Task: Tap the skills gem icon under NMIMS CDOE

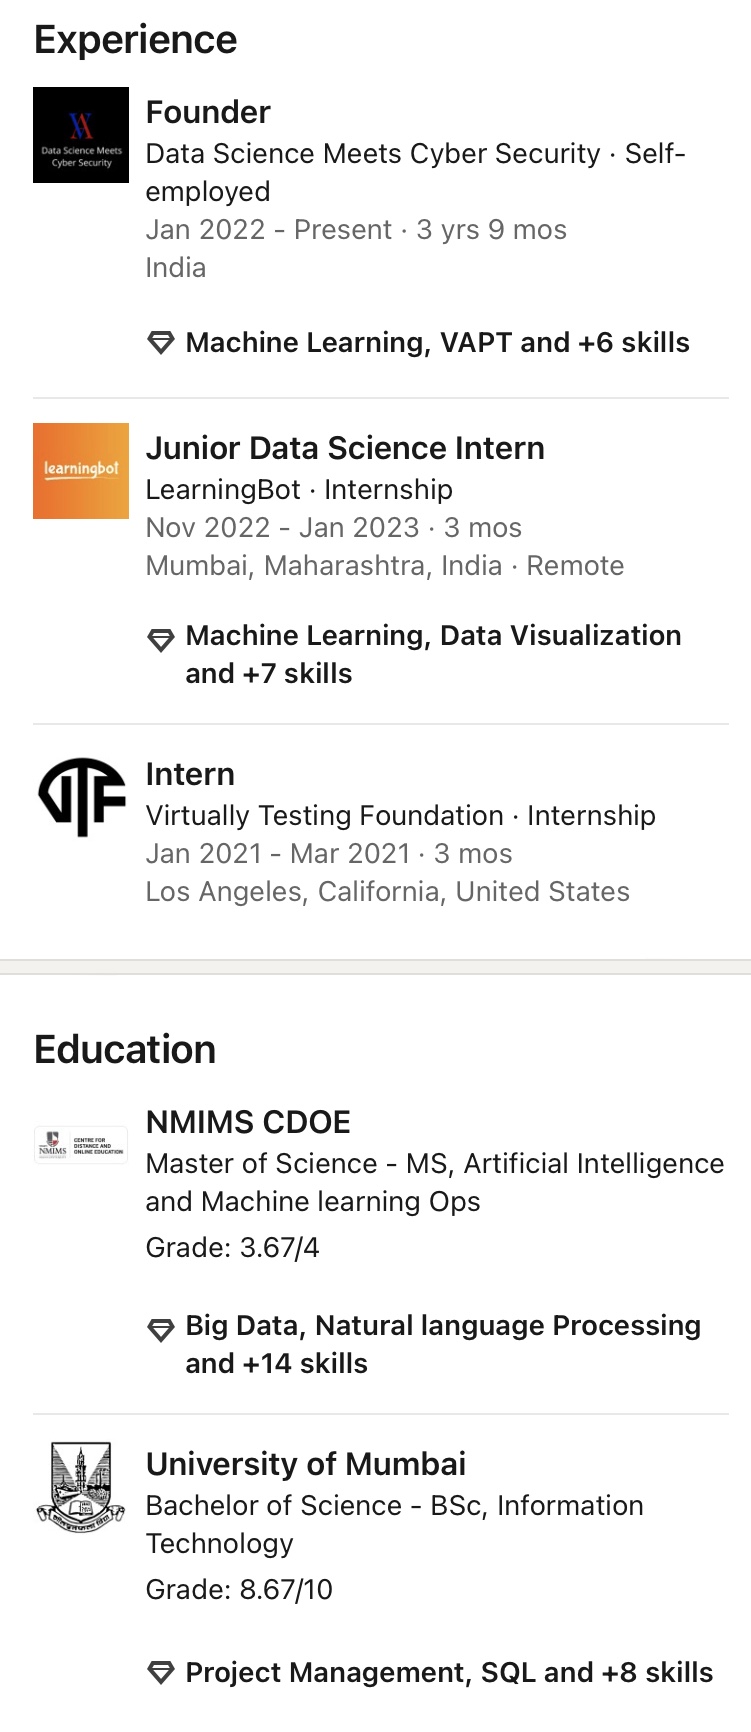Action: click(x=161, y=1329)
